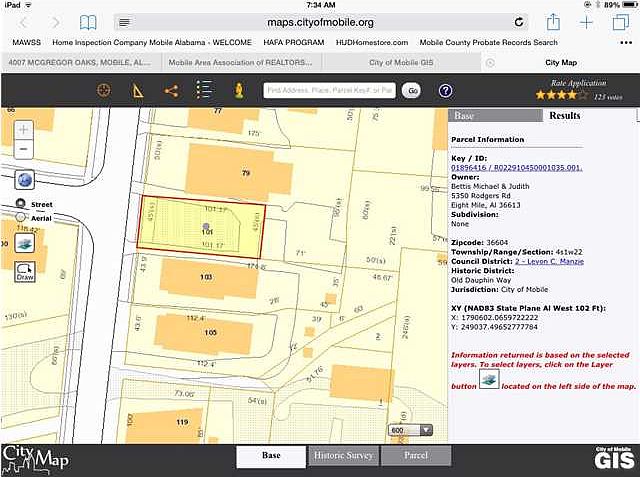Tap Safari back arrow
The image size is (640, 477).
(23, 22)
